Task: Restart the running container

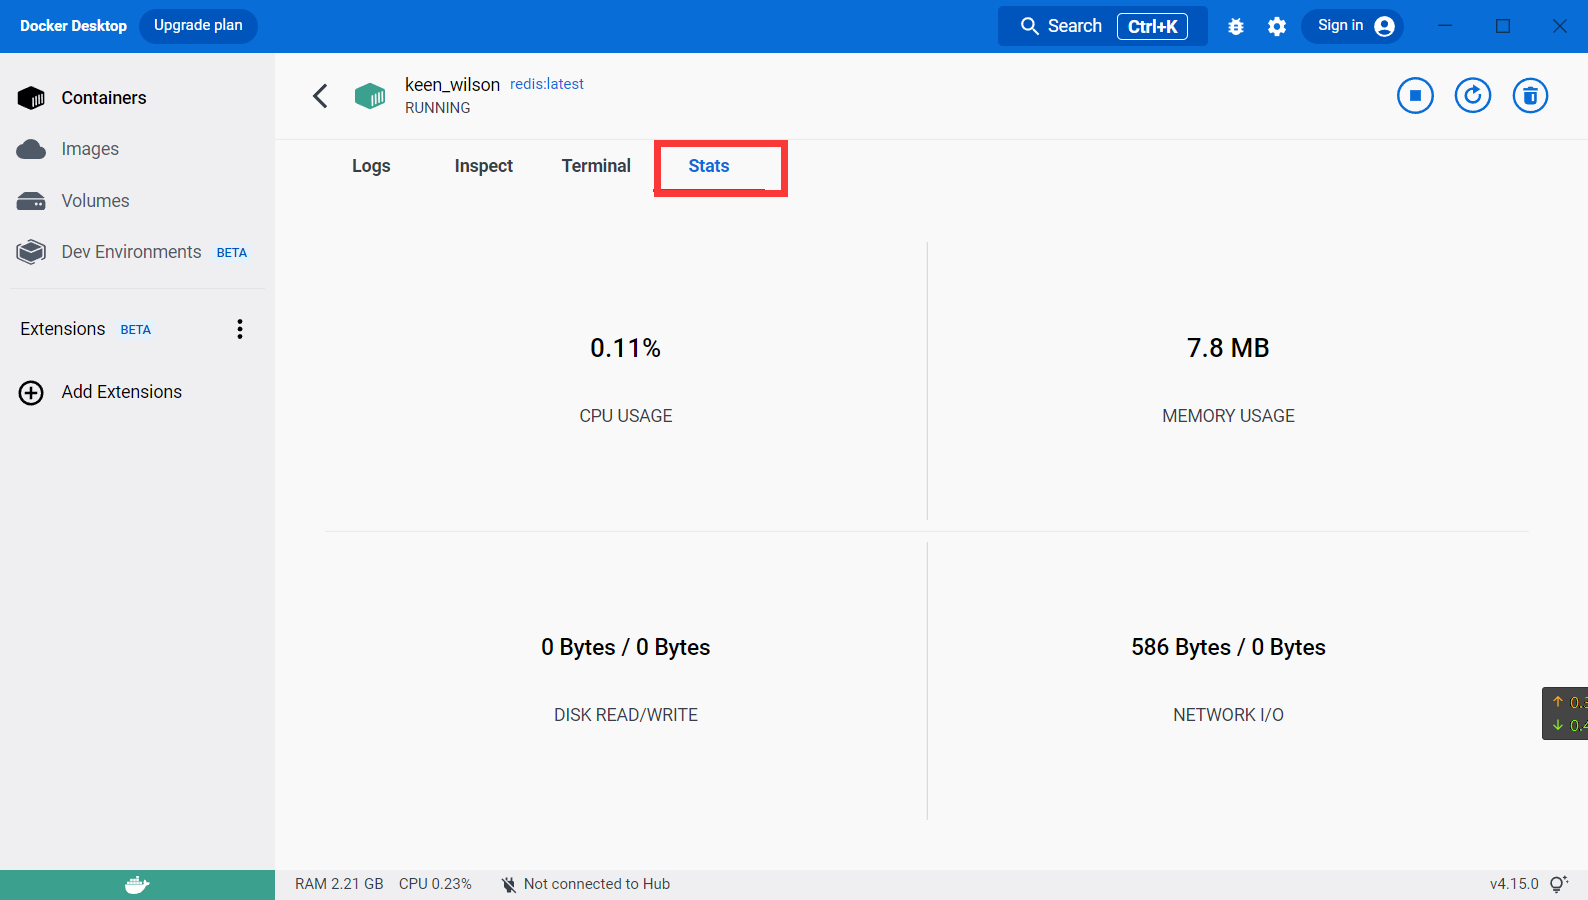Action: (x=1472, y=96)
